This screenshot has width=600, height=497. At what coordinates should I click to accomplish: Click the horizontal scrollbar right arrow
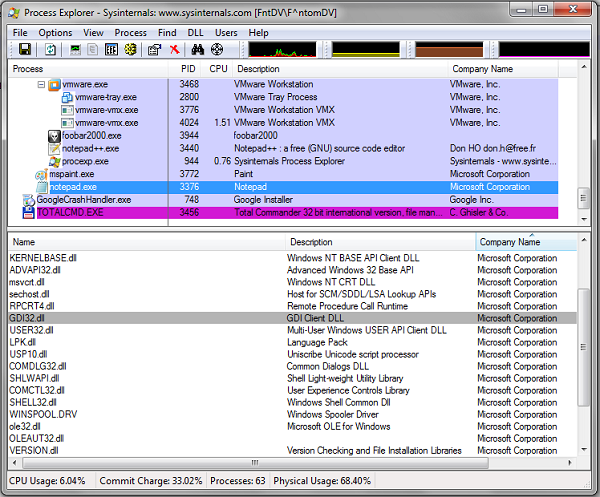pos(570,463)
